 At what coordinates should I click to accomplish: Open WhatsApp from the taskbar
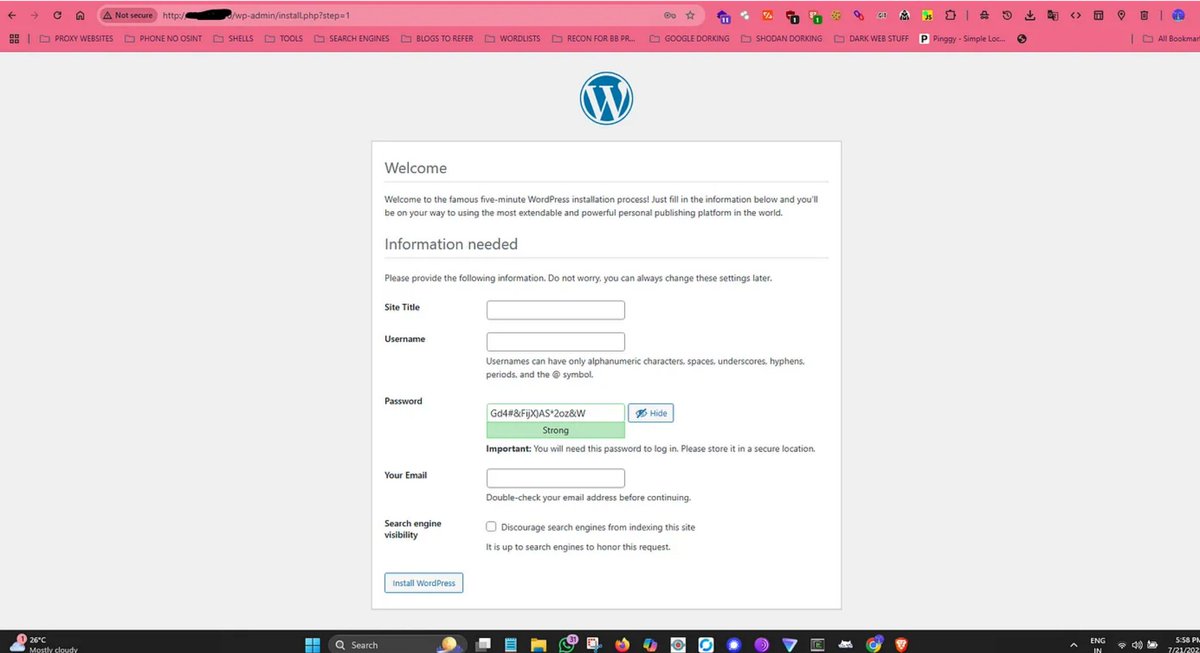567,644
